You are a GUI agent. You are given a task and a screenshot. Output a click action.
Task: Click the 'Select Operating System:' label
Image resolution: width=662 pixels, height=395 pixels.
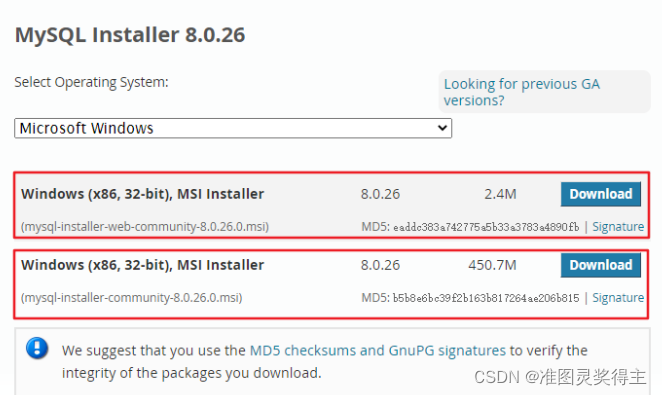[91, 82]
